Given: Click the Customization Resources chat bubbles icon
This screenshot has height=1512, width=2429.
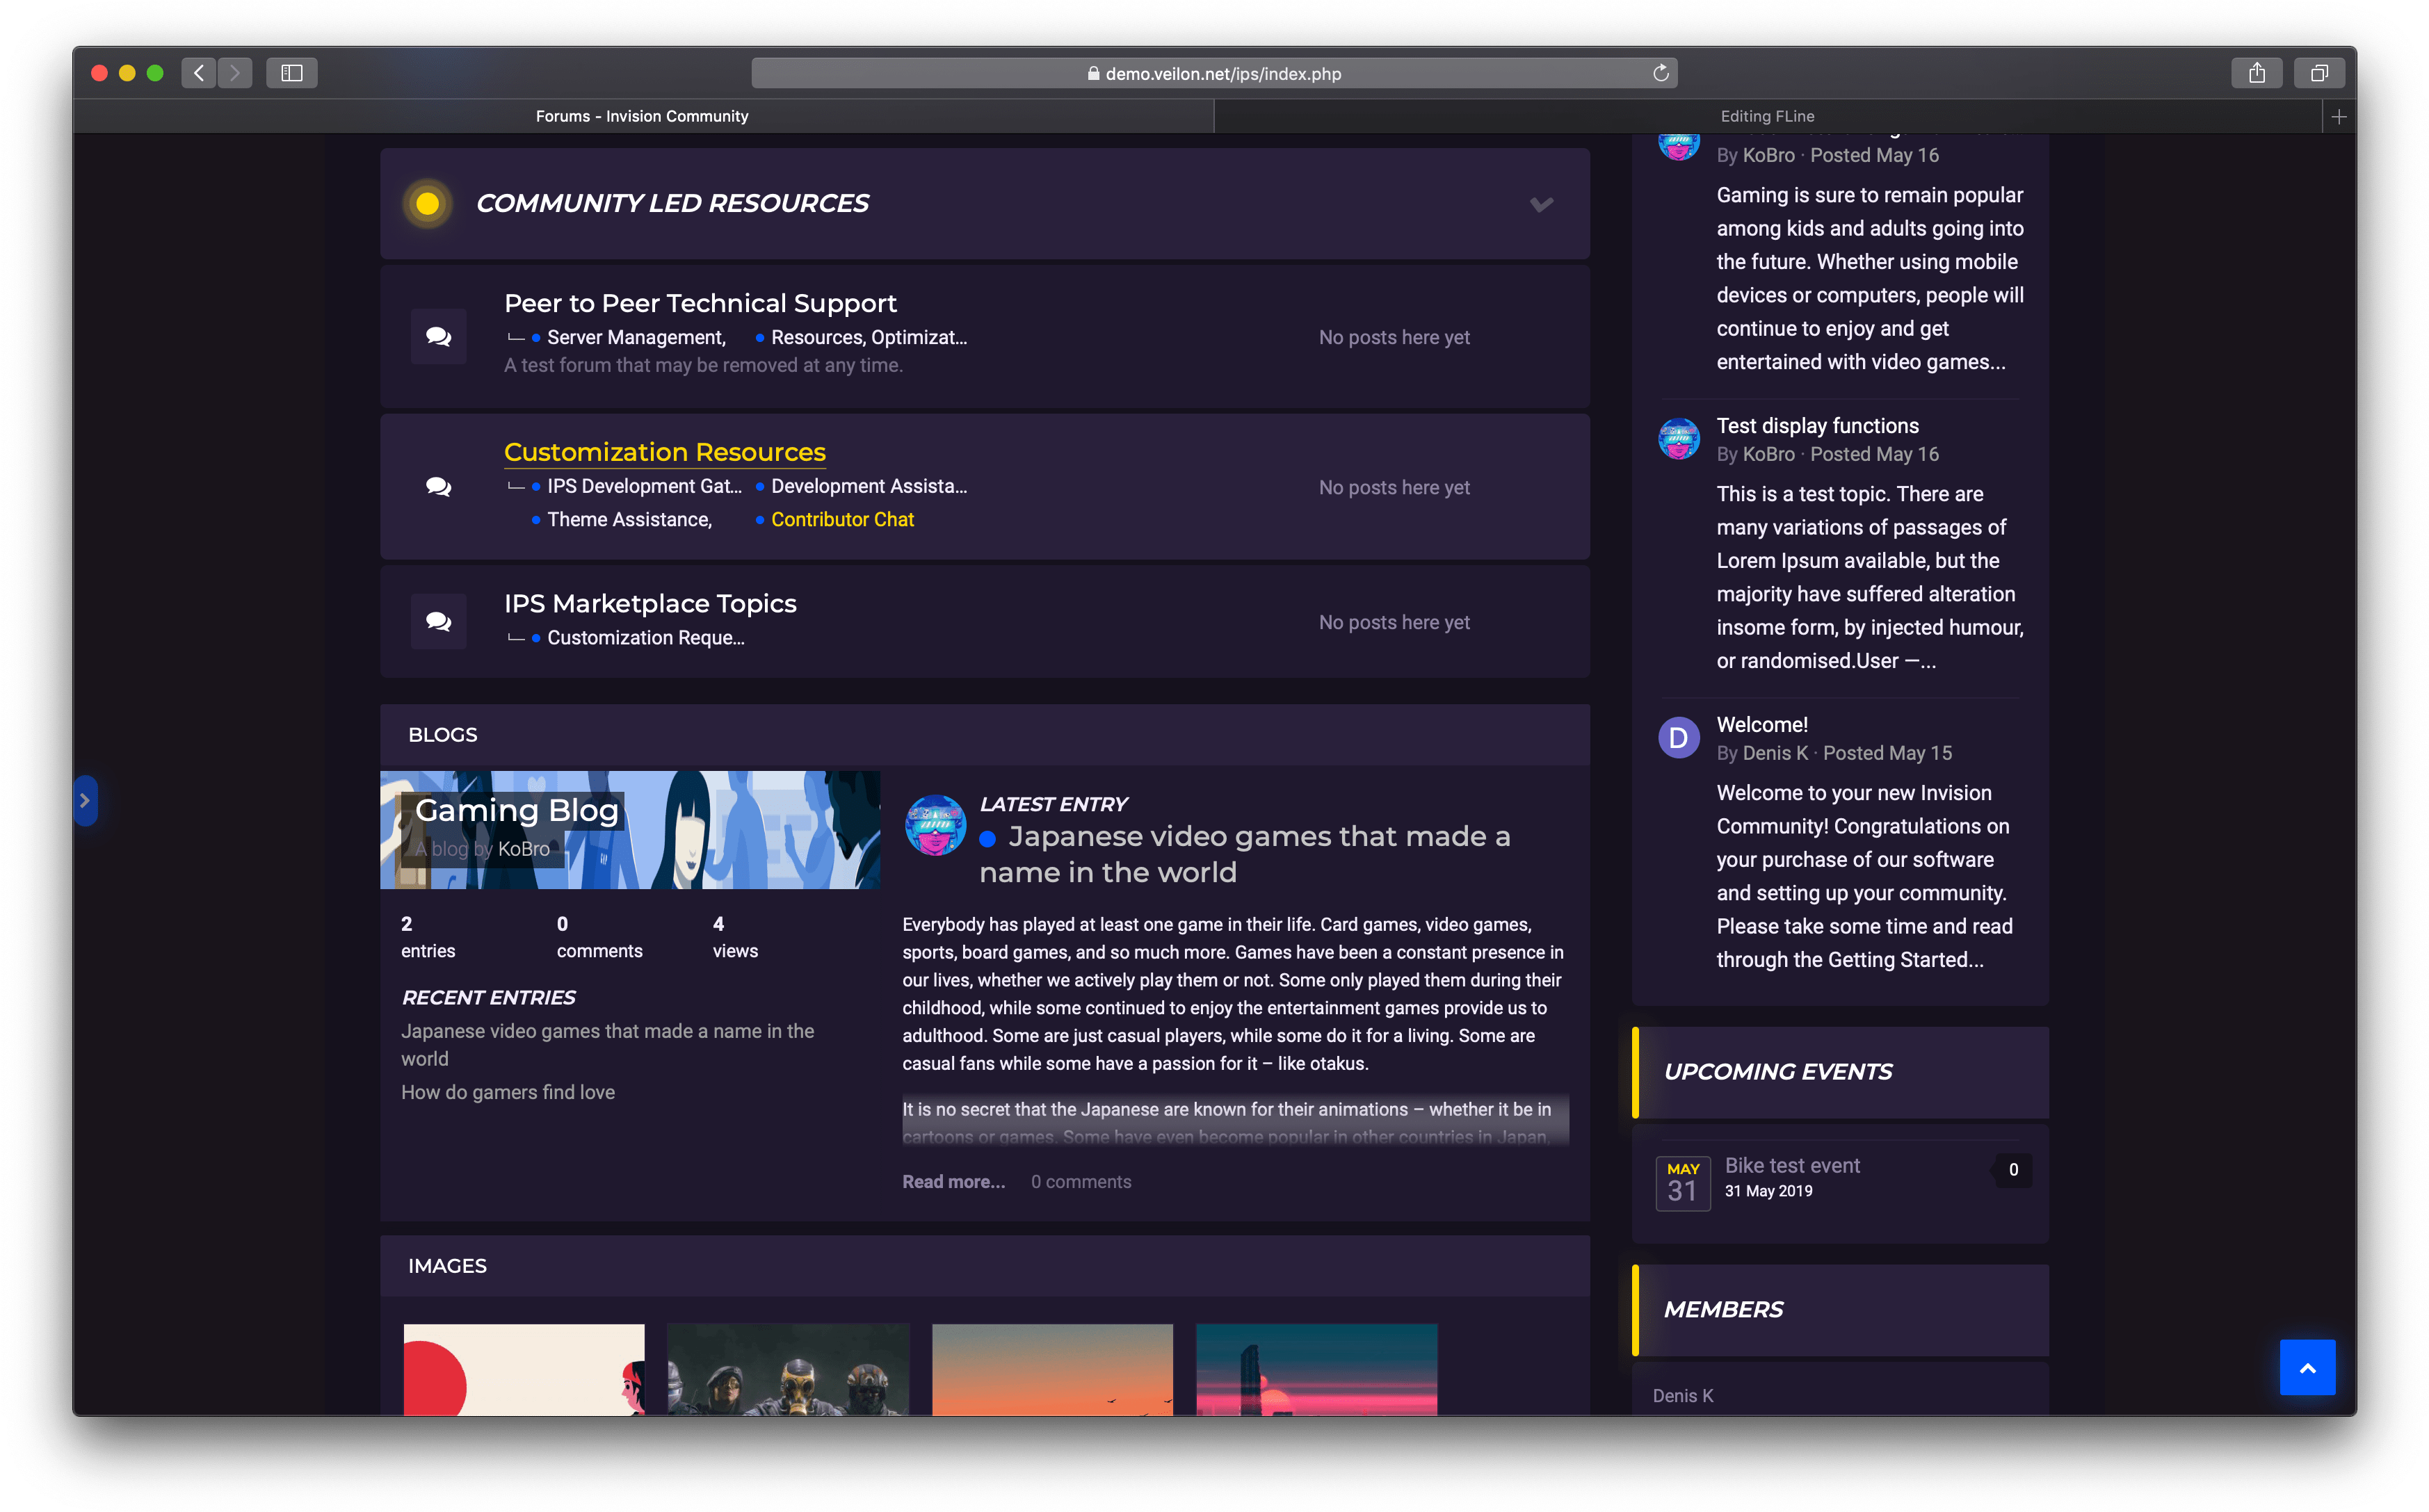Looking at the screenshot, I should click(x=438, y=487).
